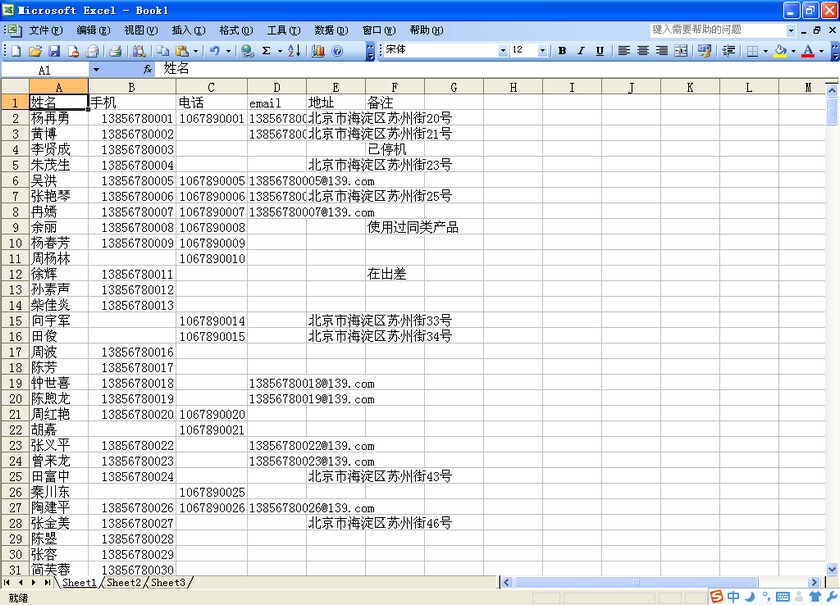Switch to the Sheet2 tab
This screenshot has height=605, width=840.
coord(124,582)
